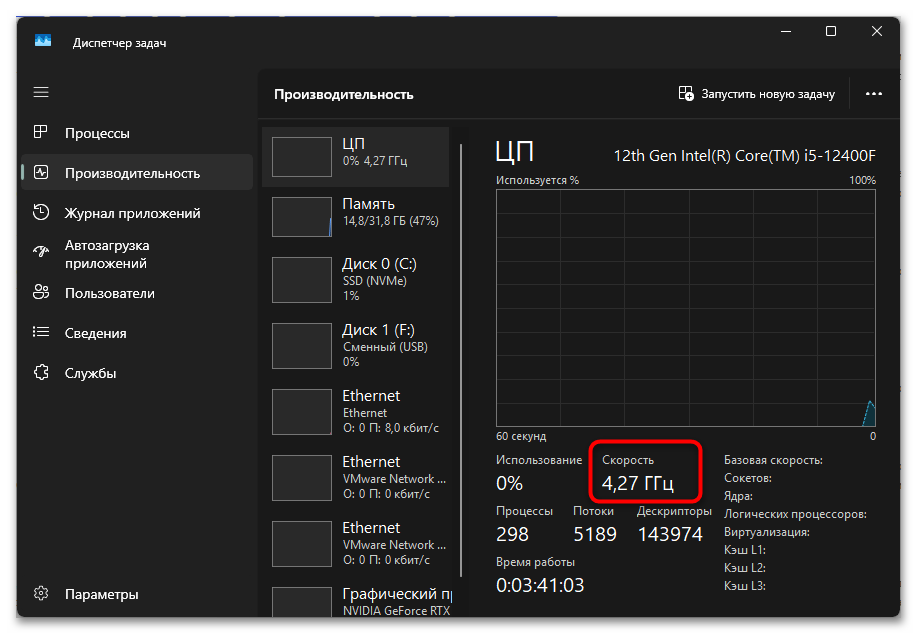
Task: Click the Логических процессоров label
Action: (x=795, y=514)
